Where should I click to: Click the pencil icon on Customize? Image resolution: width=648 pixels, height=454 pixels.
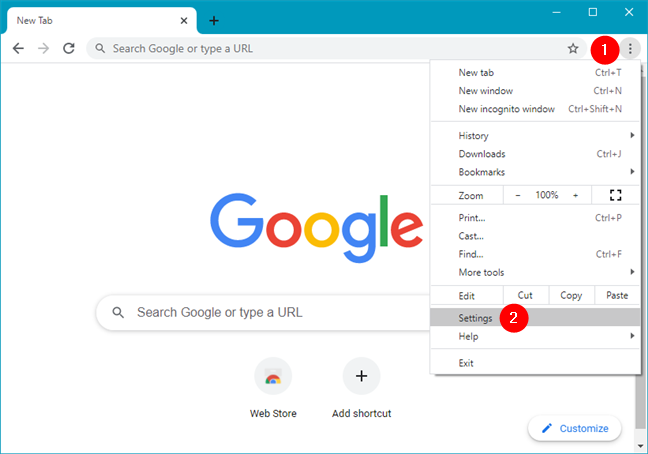point(547,428)
